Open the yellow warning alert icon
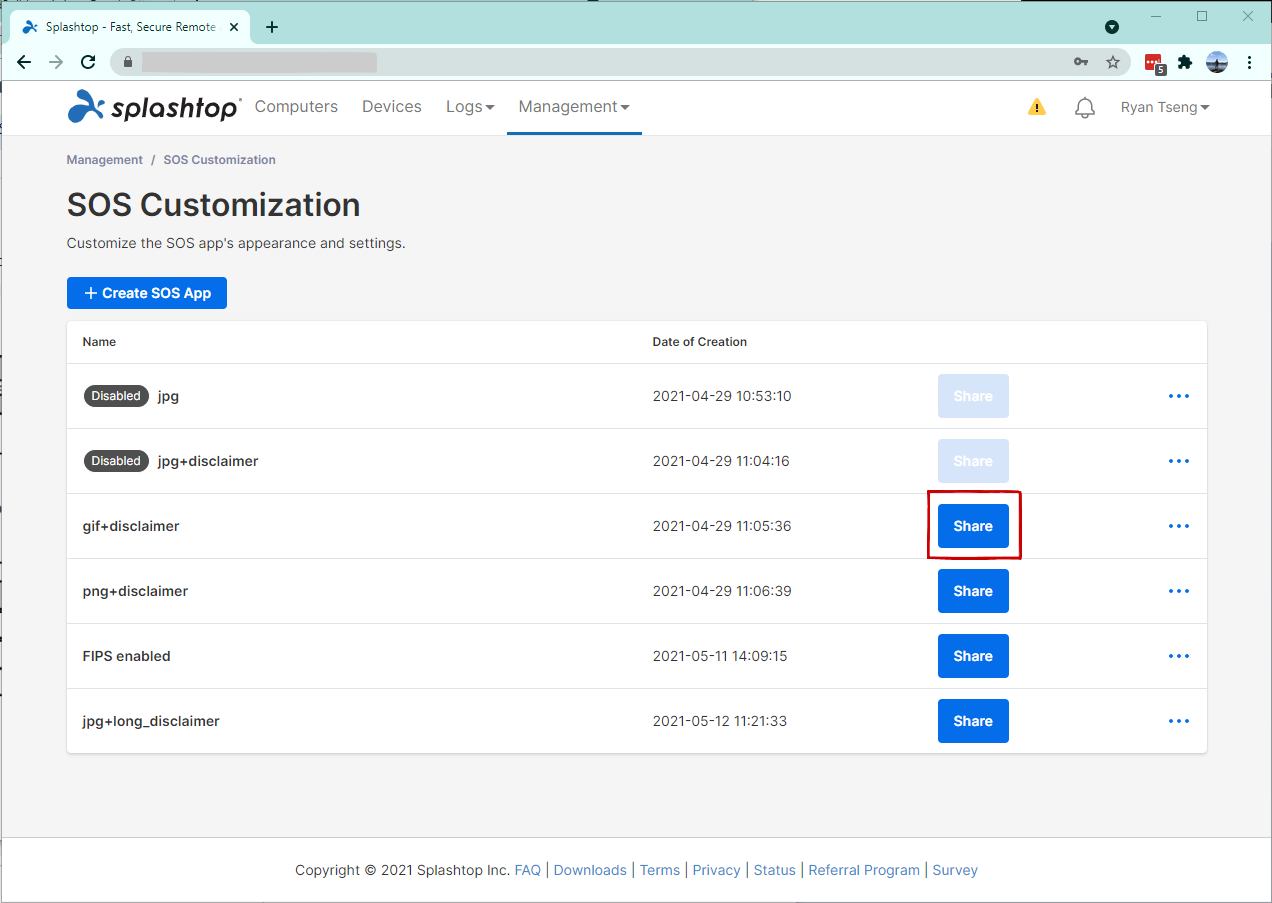Screen dimensions: 1272x903 coord(1037,107)
